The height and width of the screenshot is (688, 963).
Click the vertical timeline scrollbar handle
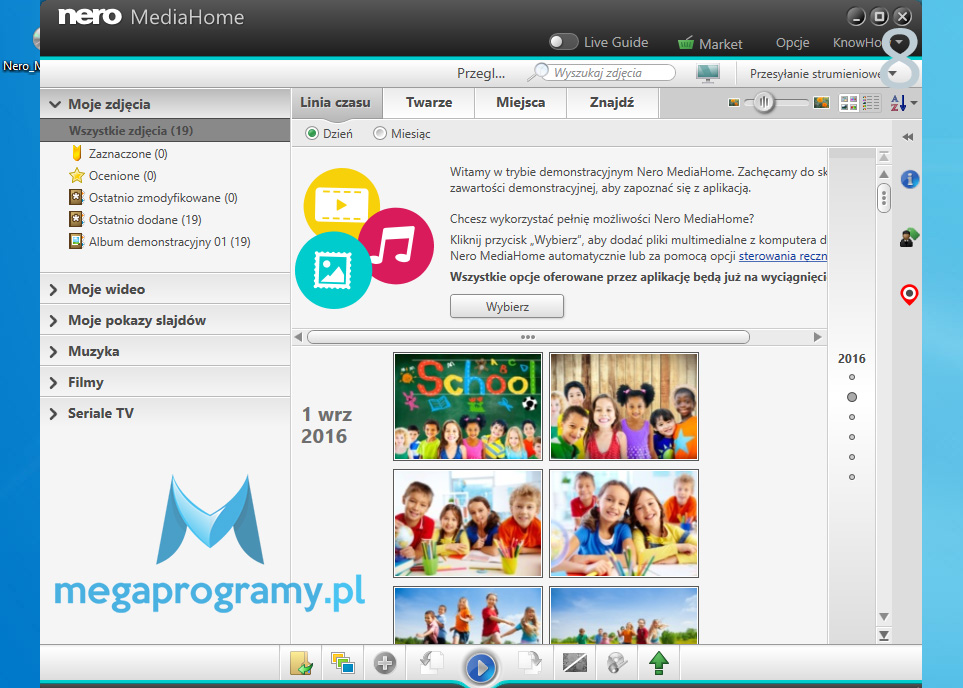[884, 198]
